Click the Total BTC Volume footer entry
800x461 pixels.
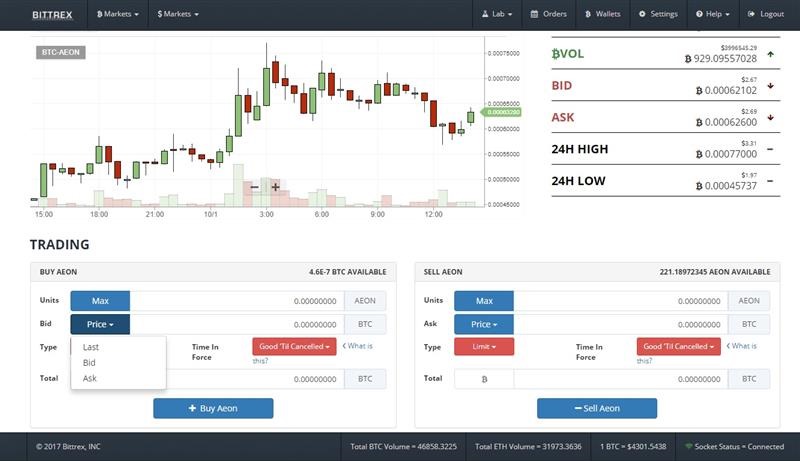[x=404, y=446]
